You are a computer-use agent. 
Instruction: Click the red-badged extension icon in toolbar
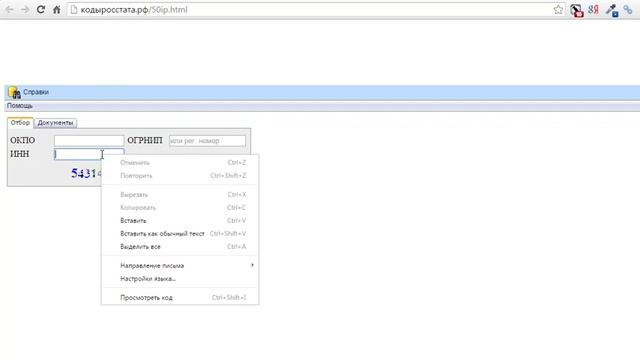(x=576, y=10)
